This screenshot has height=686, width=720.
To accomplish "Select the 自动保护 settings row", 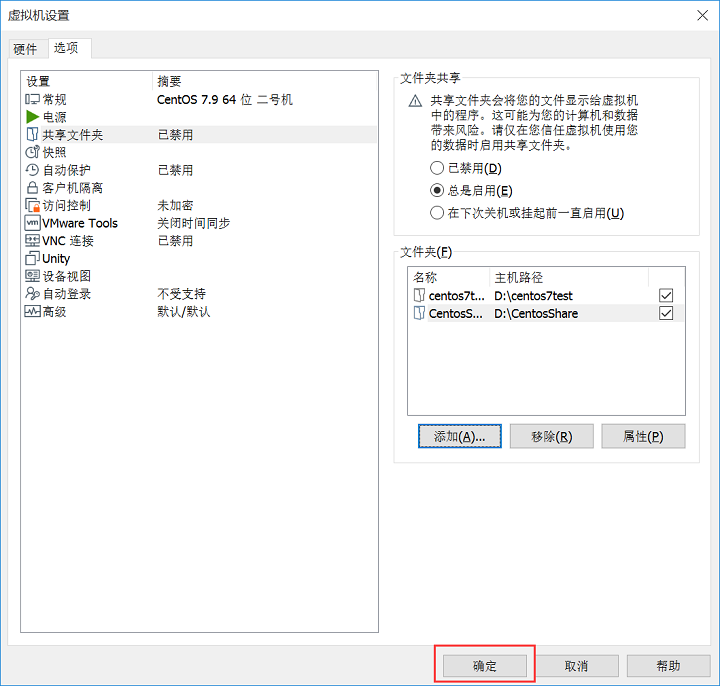I will coord(200,170).
